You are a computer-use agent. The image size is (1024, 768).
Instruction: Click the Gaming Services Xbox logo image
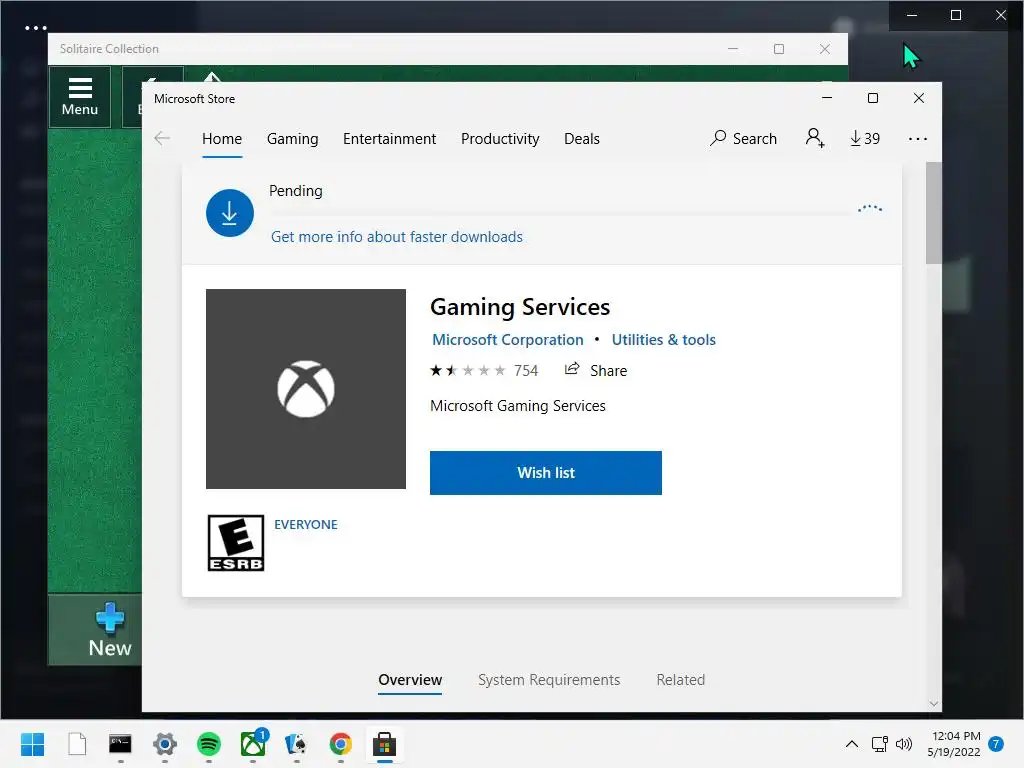(306, 389)
